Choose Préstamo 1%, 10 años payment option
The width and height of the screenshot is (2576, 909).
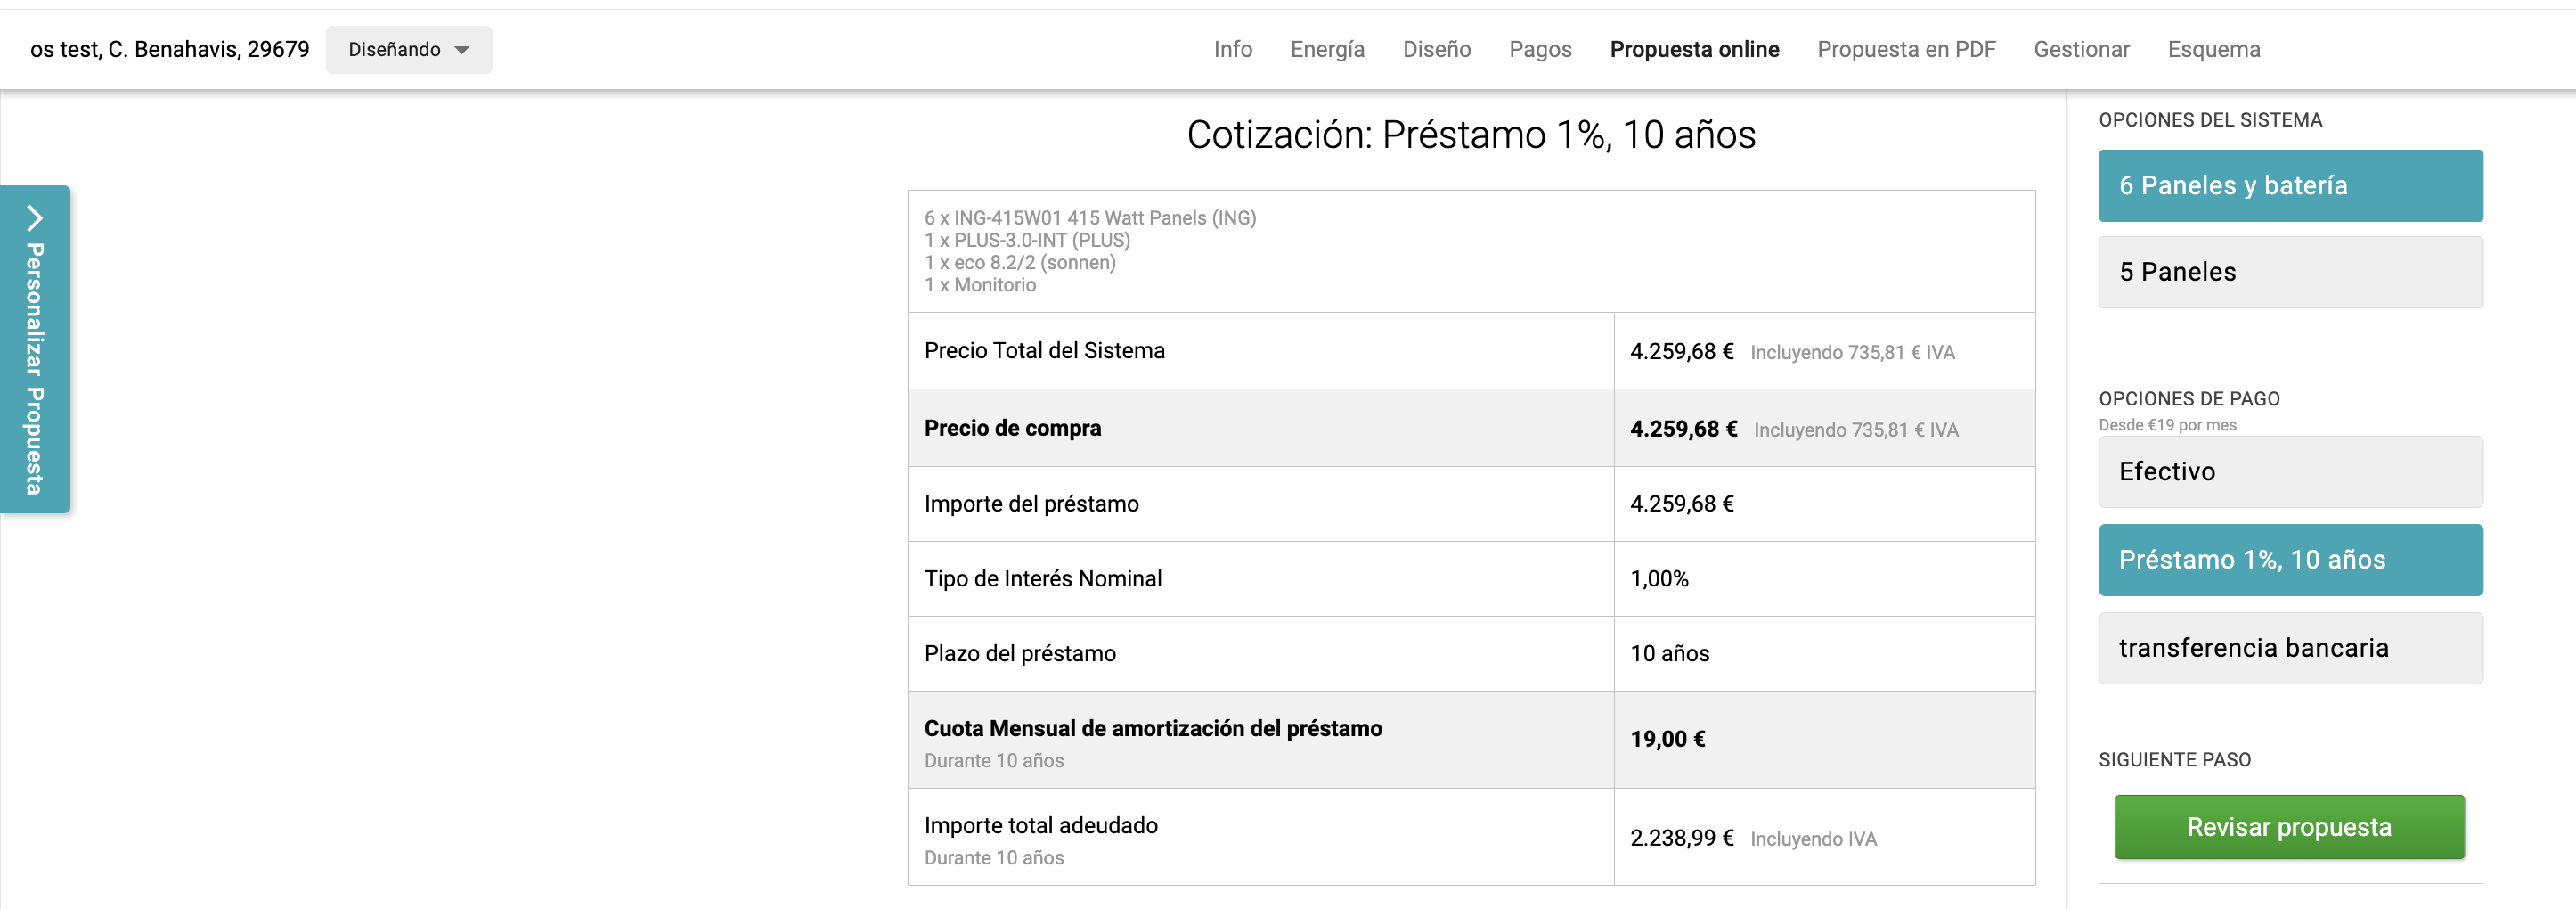(2290, 560)
